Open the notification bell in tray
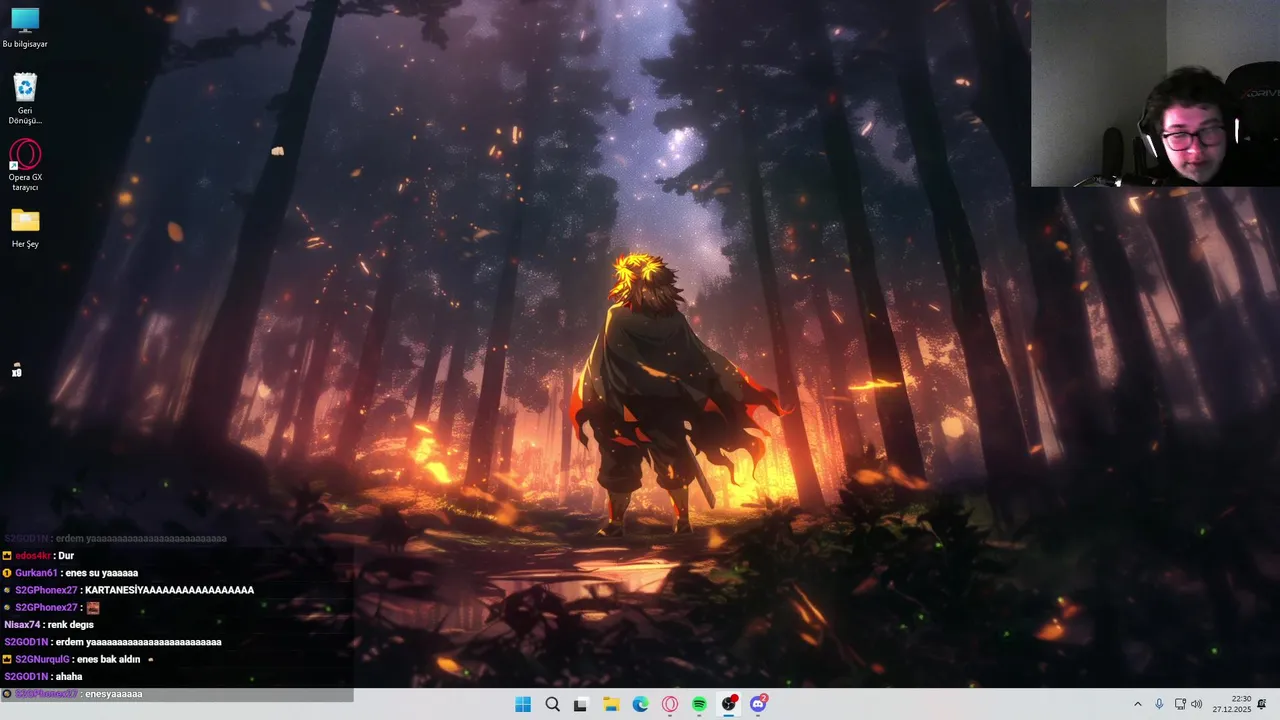 [1262, 704]
